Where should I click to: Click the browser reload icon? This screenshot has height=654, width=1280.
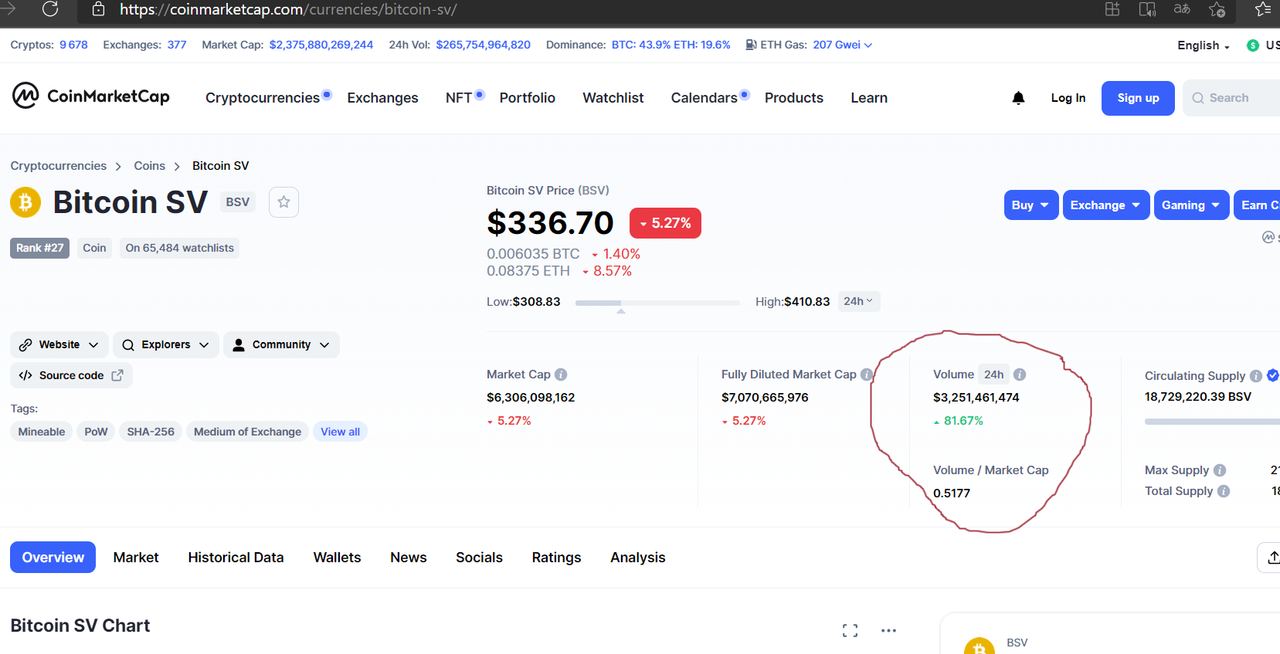tap(50, 10)
